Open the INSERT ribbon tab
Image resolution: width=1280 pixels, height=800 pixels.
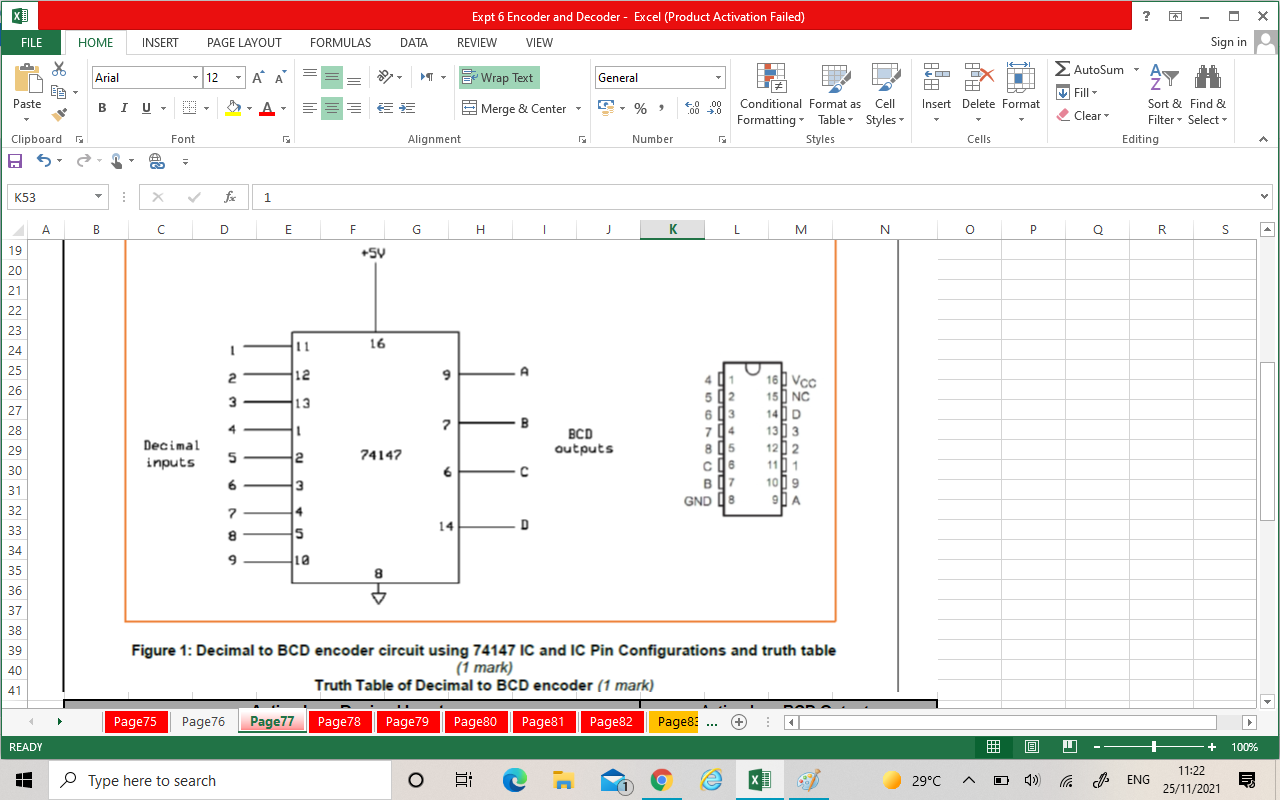tap(160, 43)
